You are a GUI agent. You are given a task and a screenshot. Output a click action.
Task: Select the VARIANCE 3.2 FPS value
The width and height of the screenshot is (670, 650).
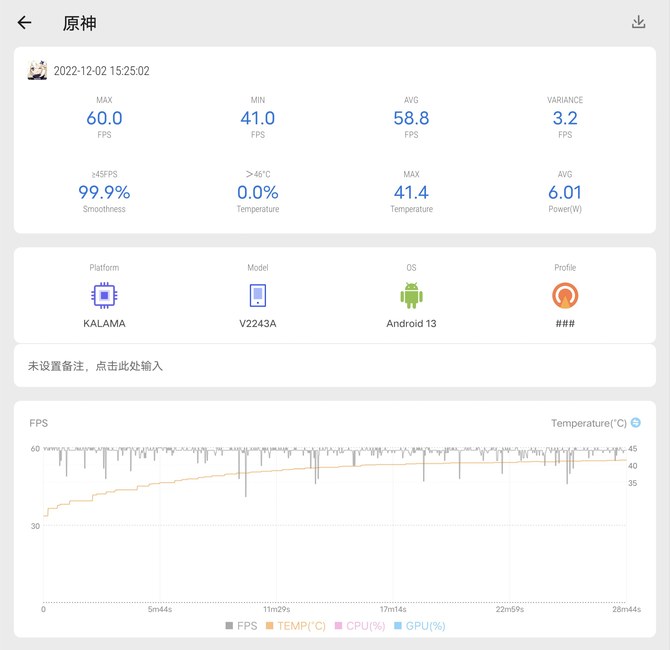coord(565,118)
